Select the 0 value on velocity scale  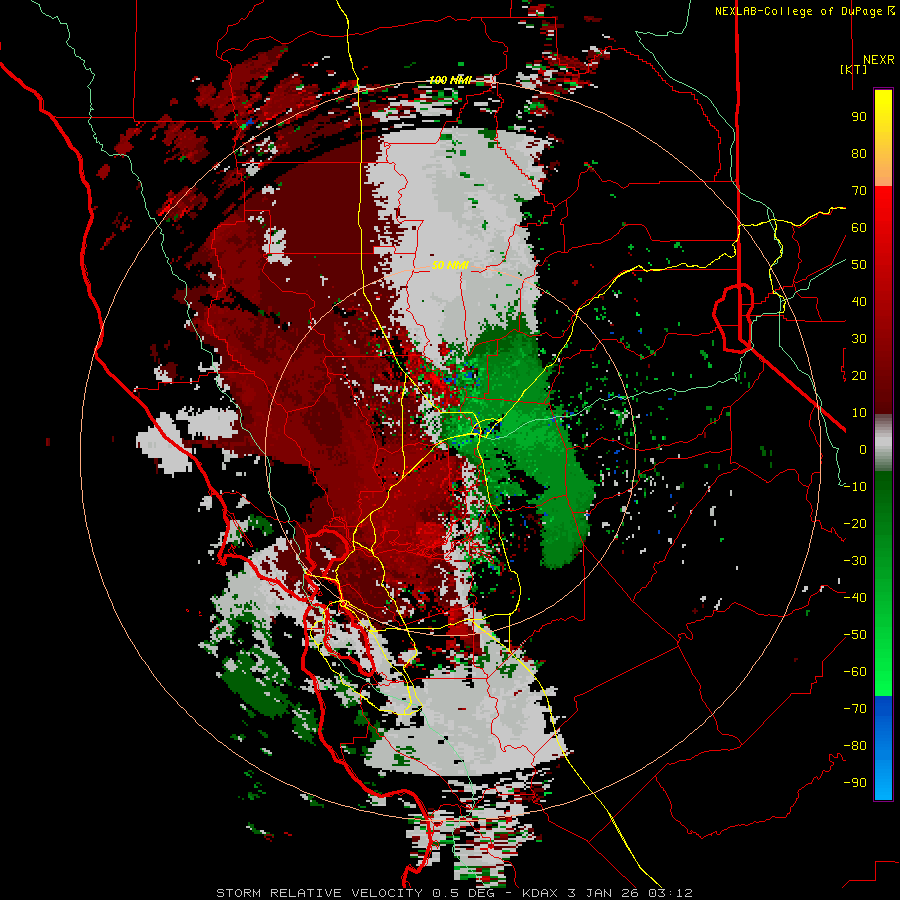pos(863,450)
